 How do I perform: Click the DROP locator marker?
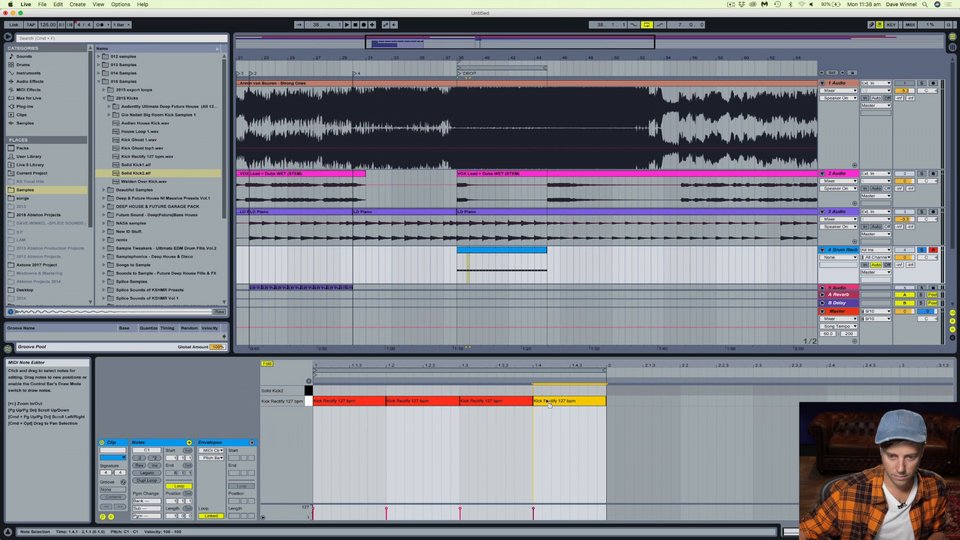tap(468, 73)
